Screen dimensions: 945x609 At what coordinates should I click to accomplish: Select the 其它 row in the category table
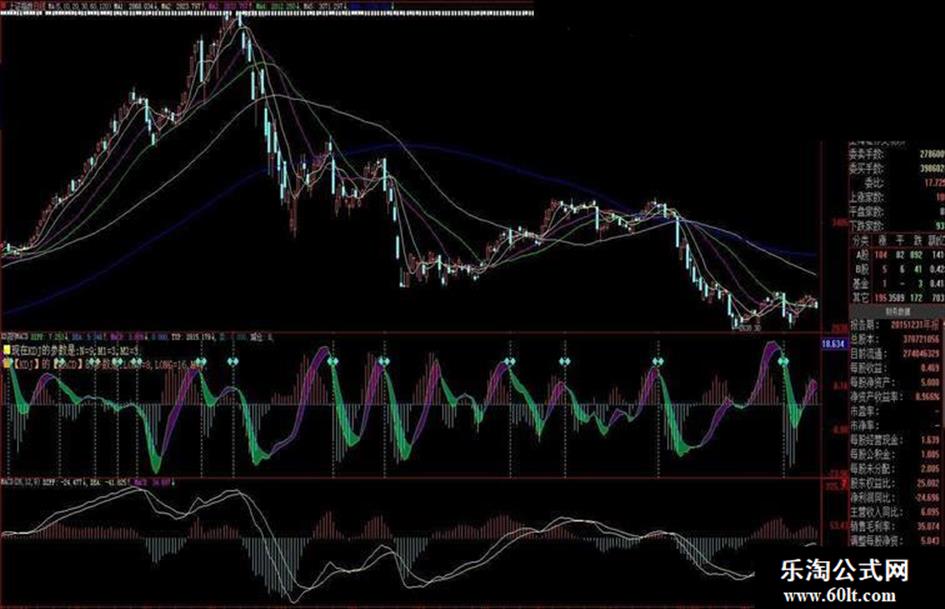[897, 298]
